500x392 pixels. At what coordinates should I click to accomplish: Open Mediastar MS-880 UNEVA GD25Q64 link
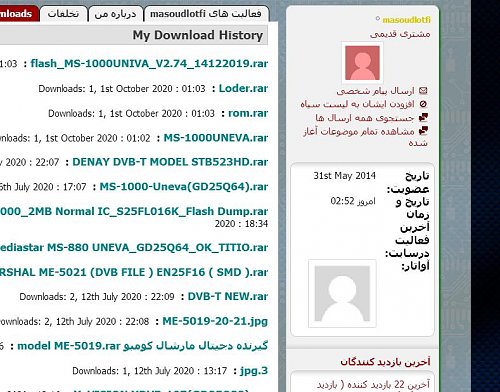click(x=134, y=247)
